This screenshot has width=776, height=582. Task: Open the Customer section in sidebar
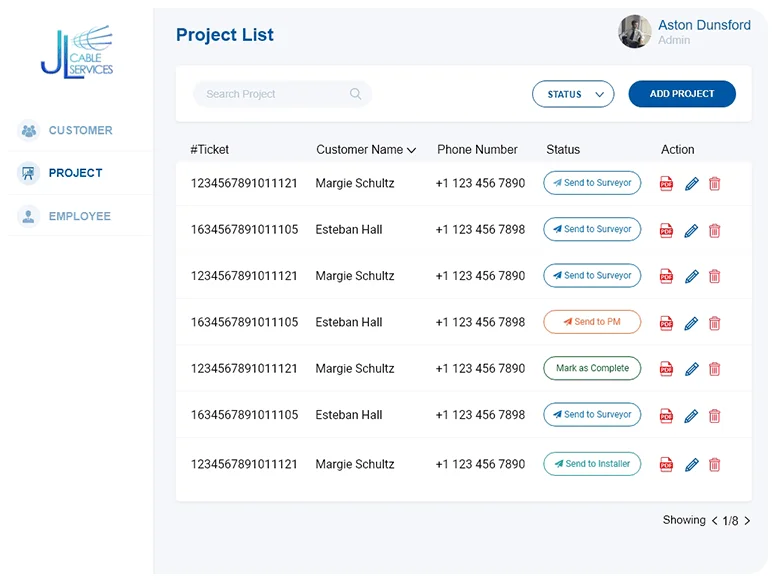click(80, 130)
